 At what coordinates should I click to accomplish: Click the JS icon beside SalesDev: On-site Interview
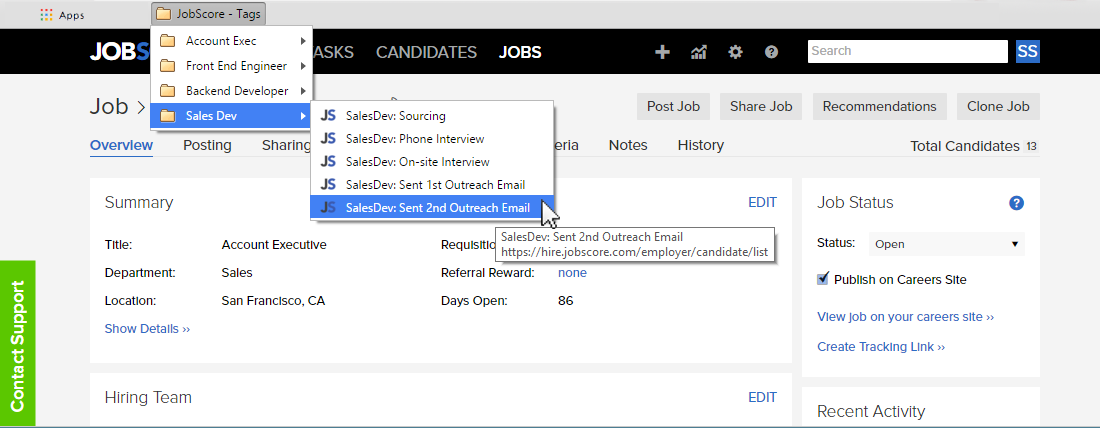pyautogui.click(x=328, y=161)
